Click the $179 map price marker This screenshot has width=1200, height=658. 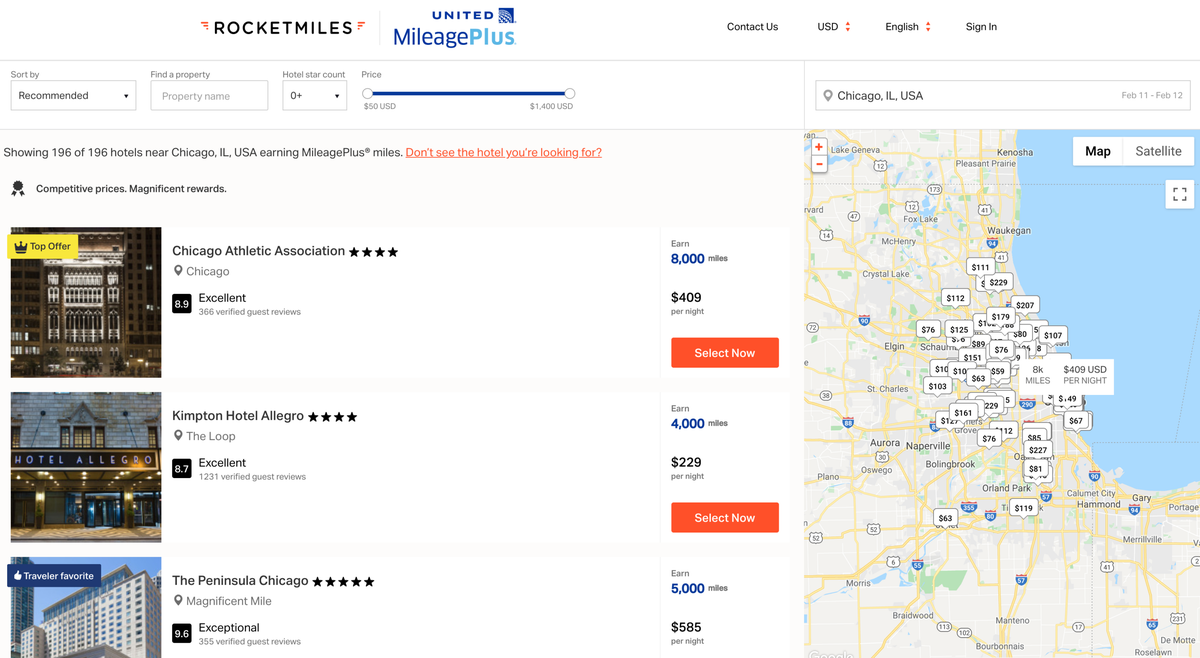click(x=1001, y=317)
